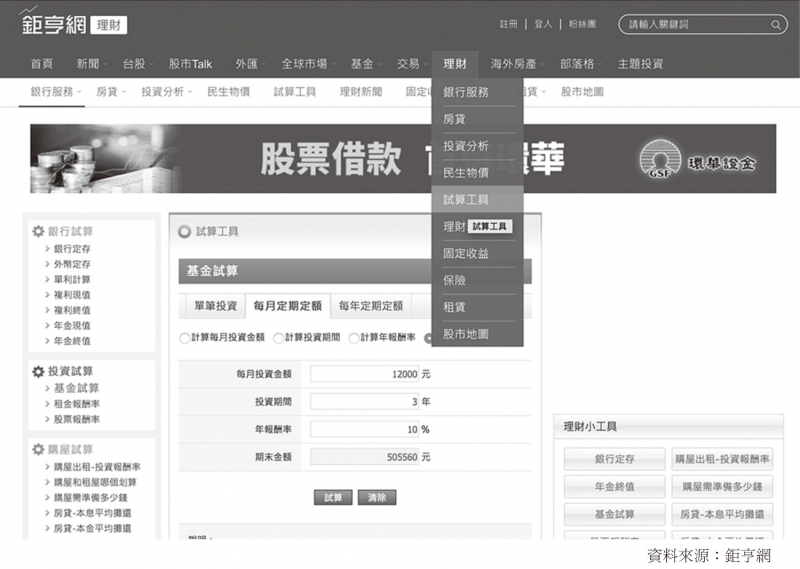Select 計算年報酬率 radio button
This screenshot has height=569, width=800.
pos(354,338)
